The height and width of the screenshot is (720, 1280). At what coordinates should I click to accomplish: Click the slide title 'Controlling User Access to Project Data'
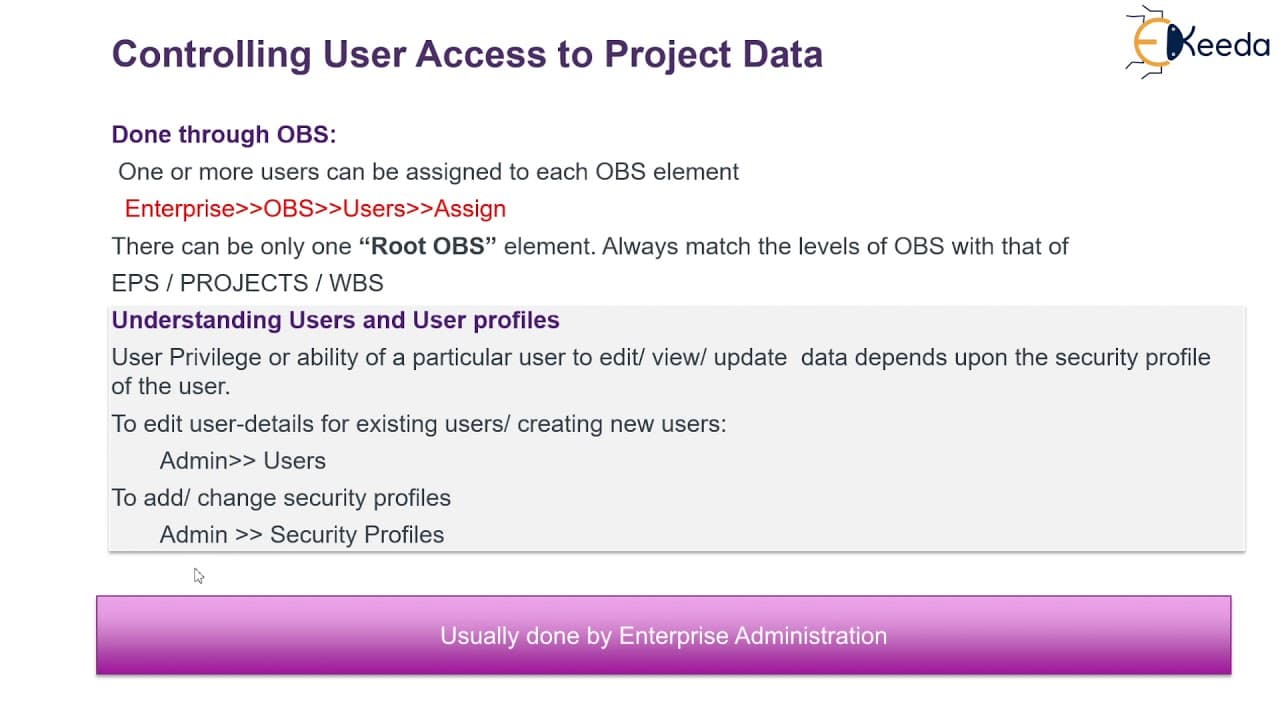pos(467,54)
